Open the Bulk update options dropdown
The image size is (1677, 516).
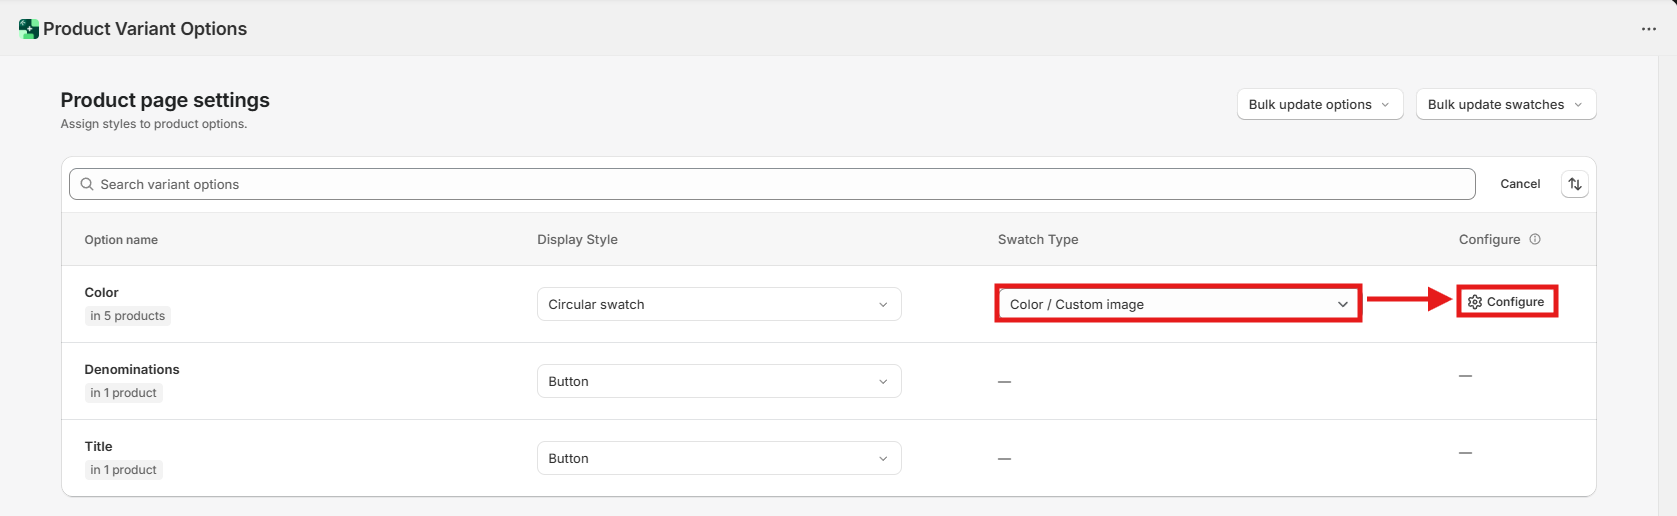tap(1319, 104)
